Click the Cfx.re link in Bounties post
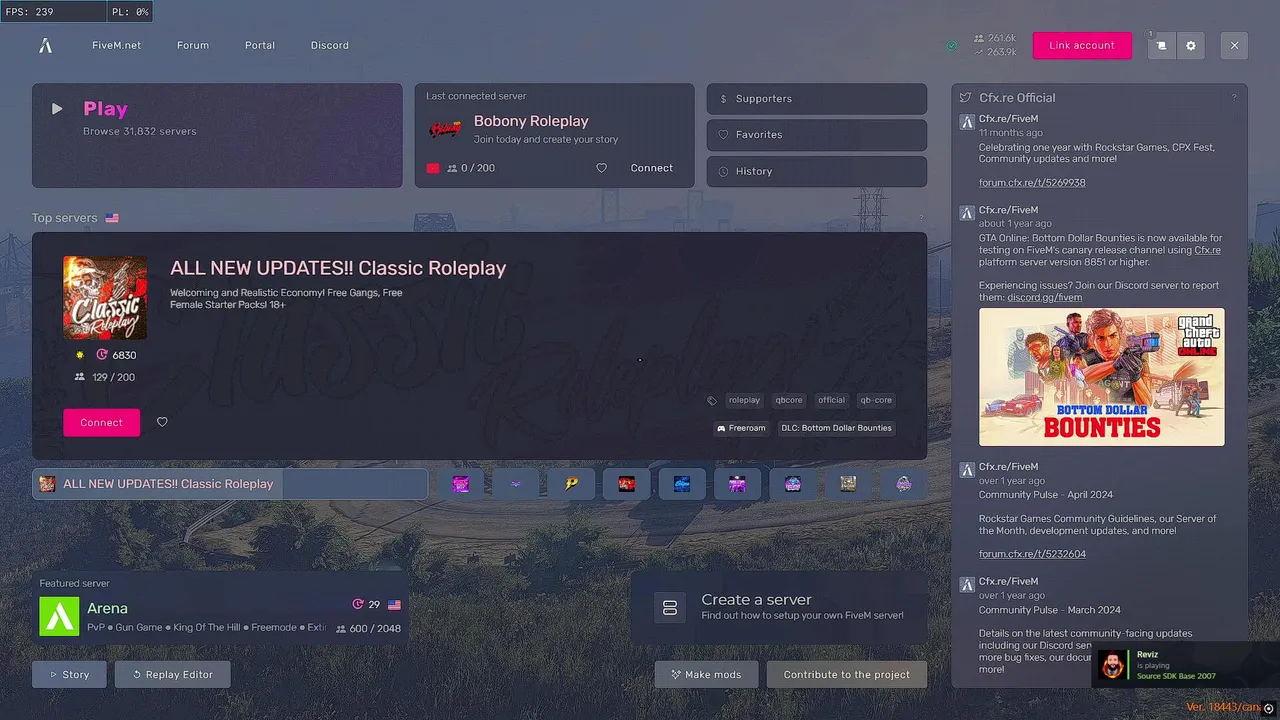The height and width of the screenshot is (720, 1280). coord(1207,250)
